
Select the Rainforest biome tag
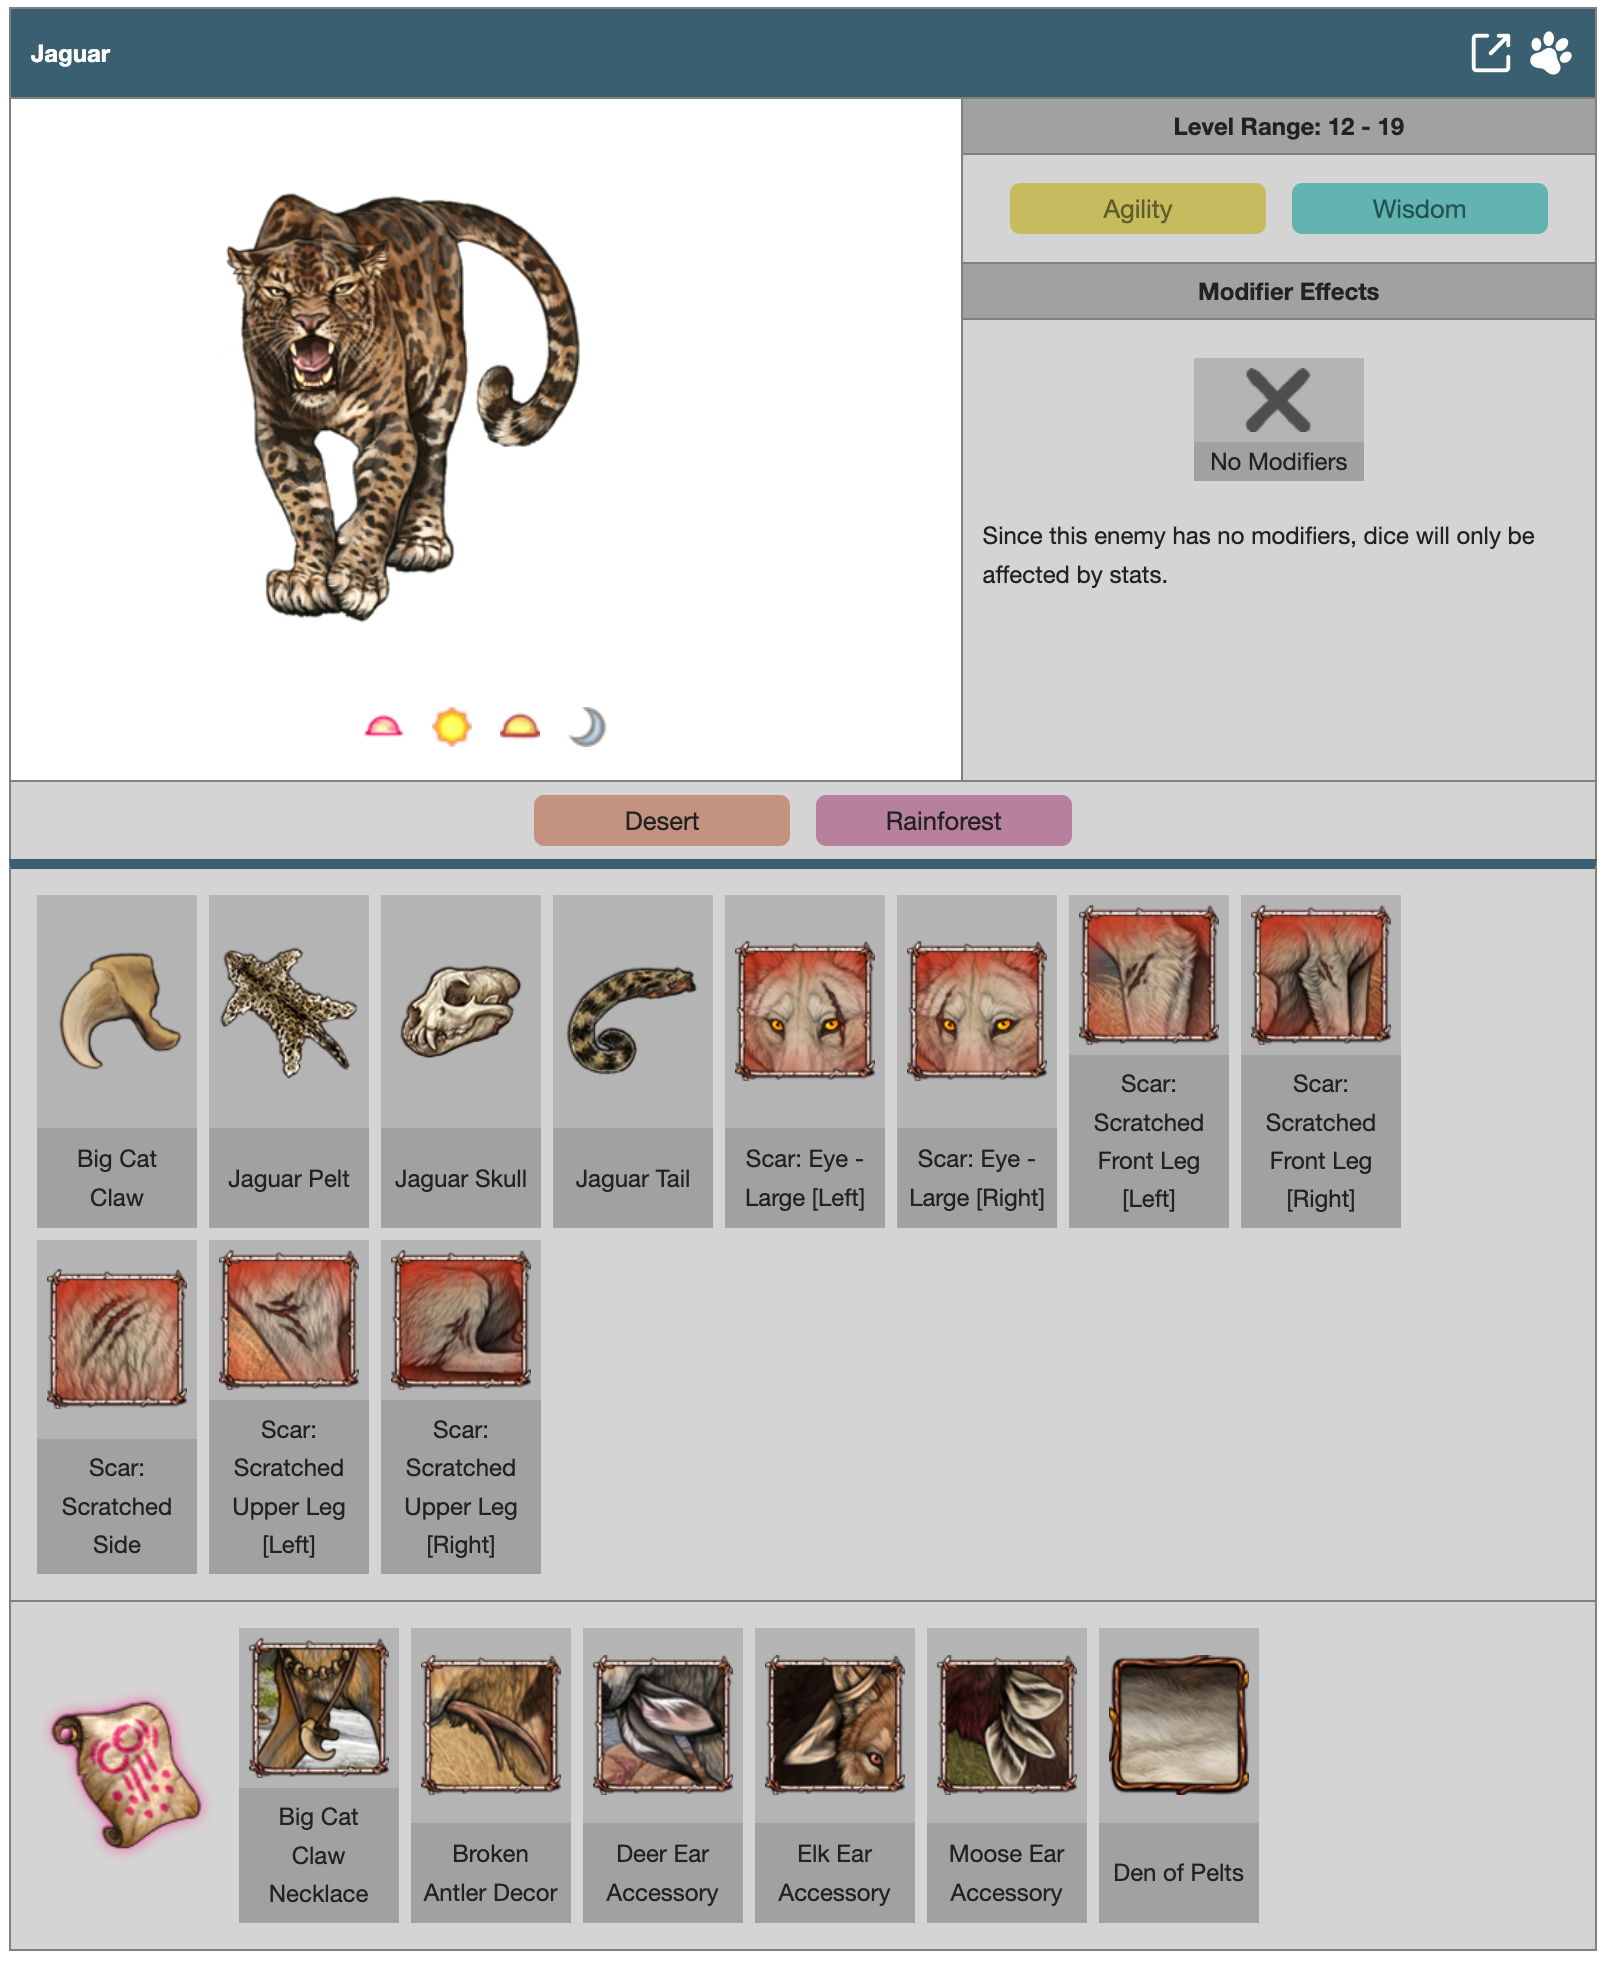[x=943, y=821]
